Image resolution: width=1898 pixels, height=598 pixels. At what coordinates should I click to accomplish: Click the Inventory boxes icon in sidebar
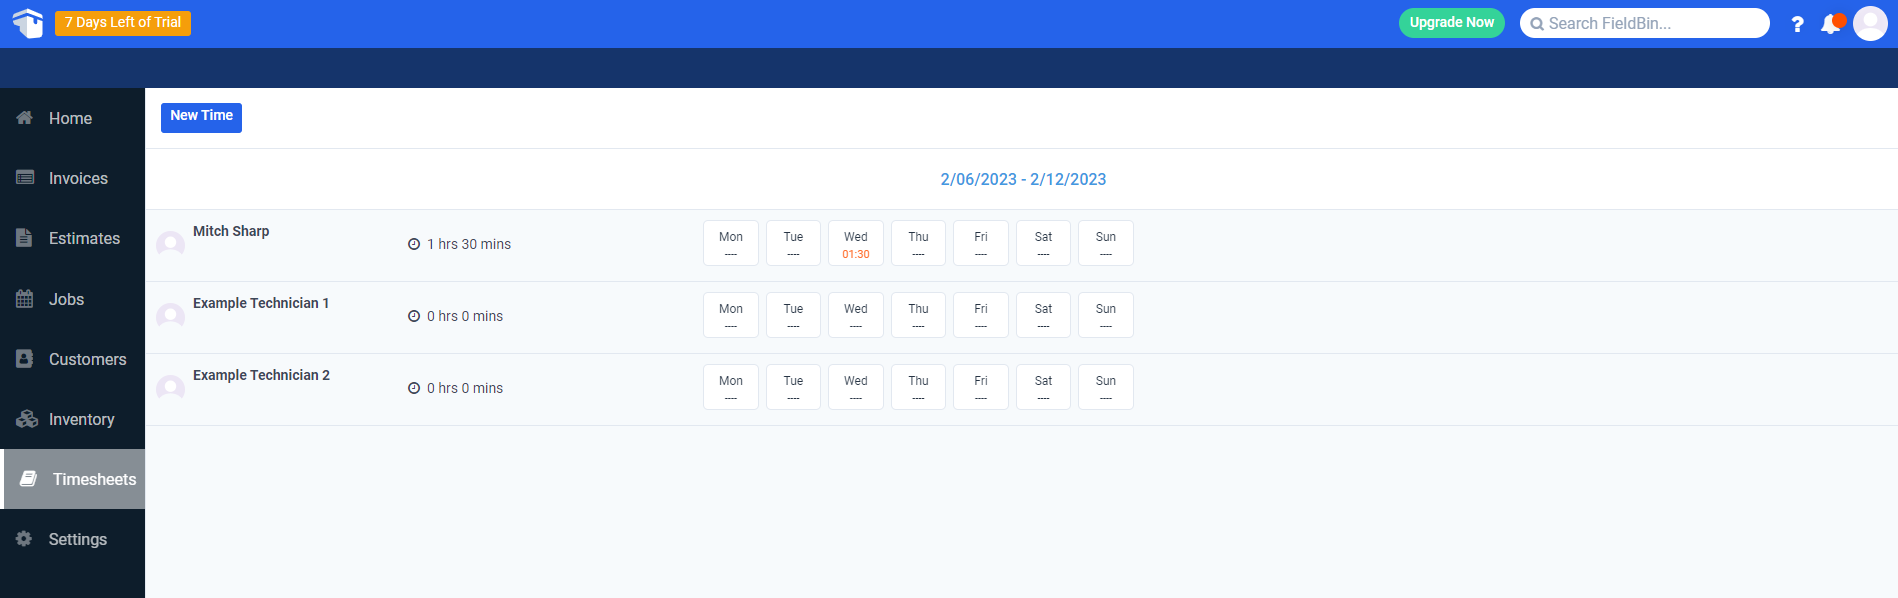tap(27, 419)
